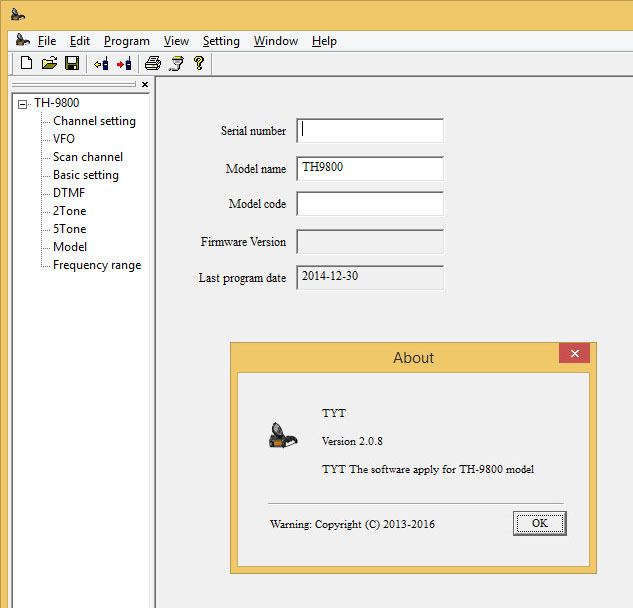The height and width of the screenshot is (608, 633).
Task: Select Scan channel in the tree
Action: point(88,157)
